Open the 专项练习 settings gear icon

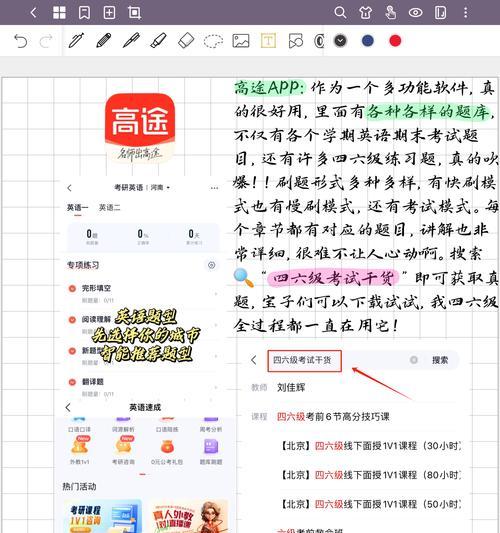coord(211,265)
